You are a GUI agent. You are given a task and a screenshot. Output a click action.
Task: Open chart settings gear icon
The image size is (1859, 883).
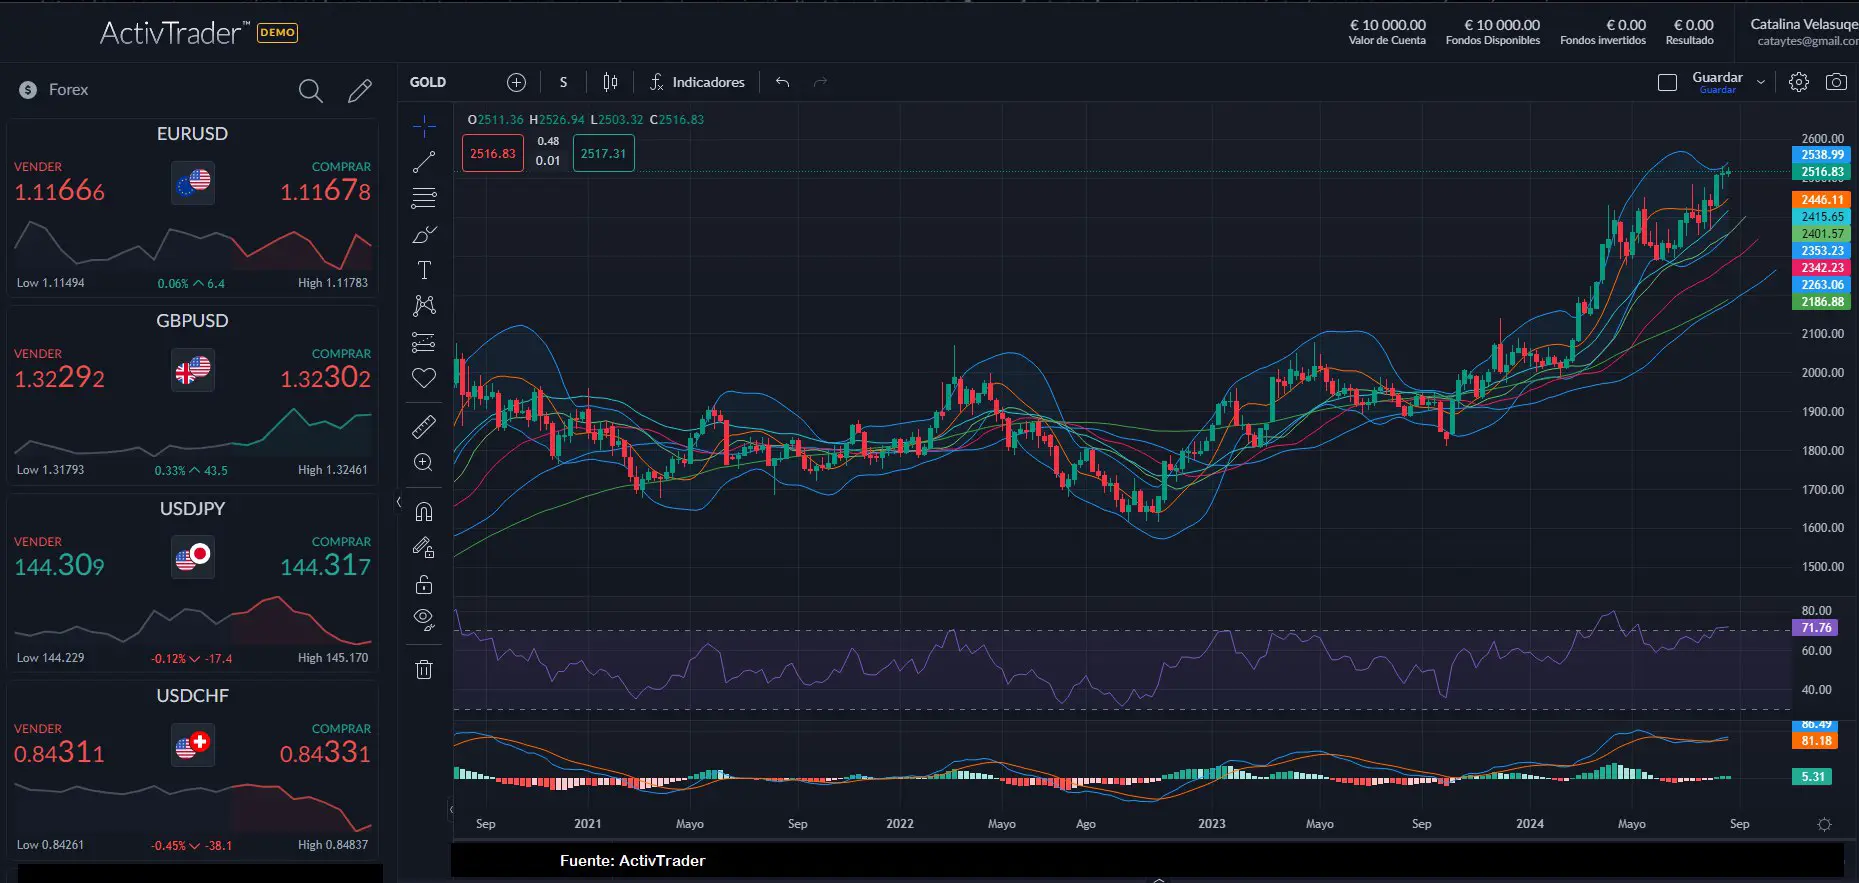click(x=1798, y=82)
